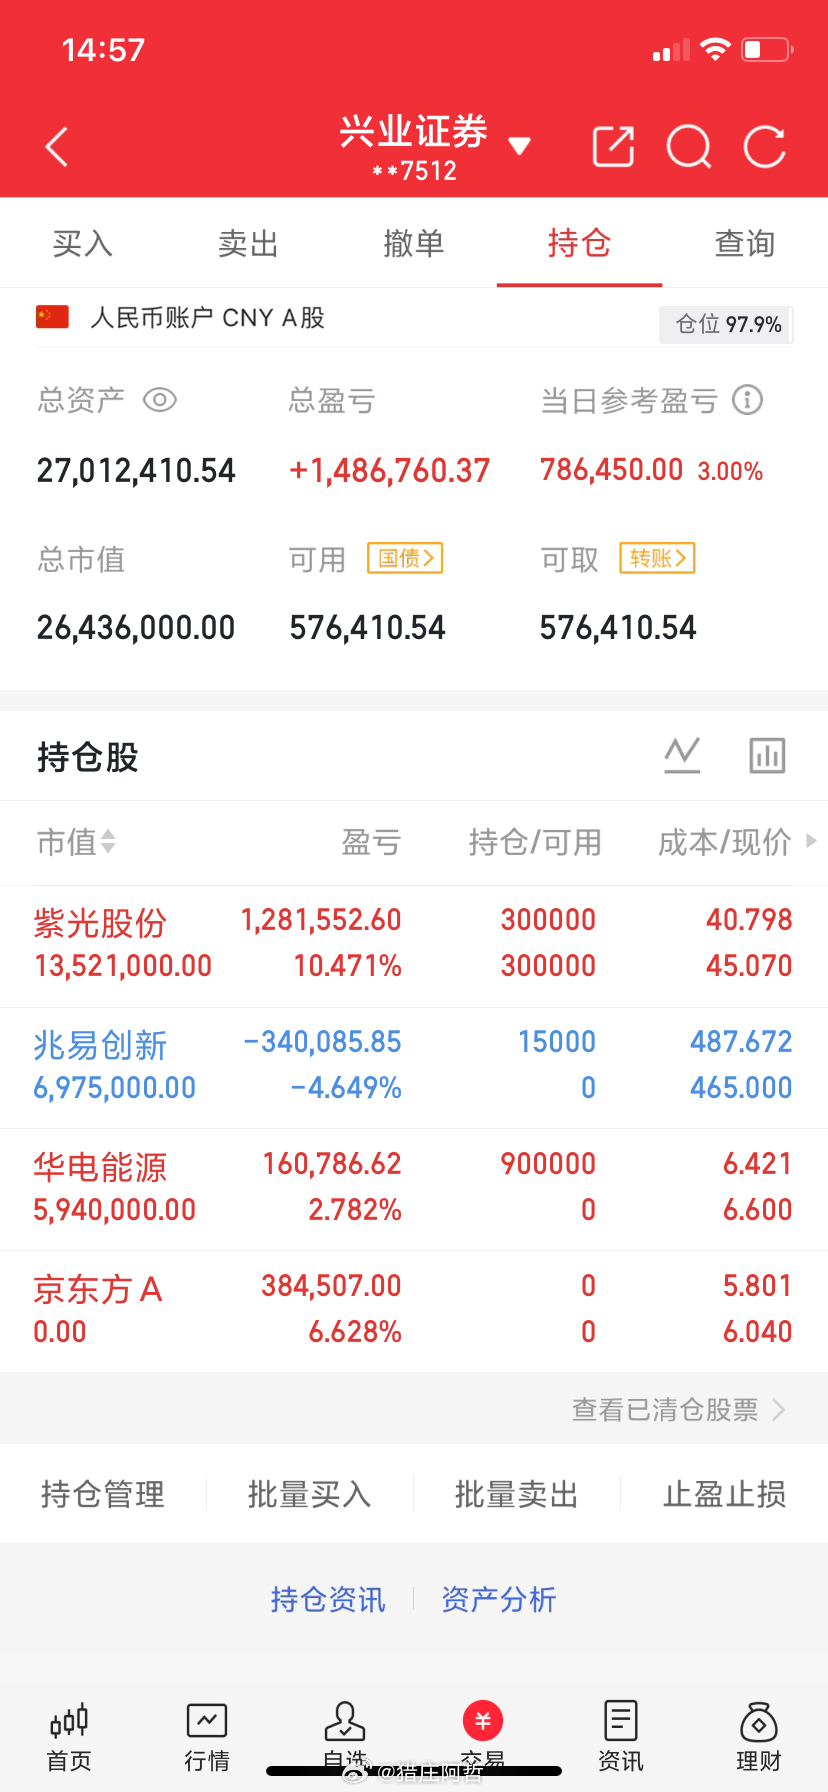Switch to the 卖出 tab
Image resolution: width=828 pixels, height=1792 pixels.
pos(248,243)
